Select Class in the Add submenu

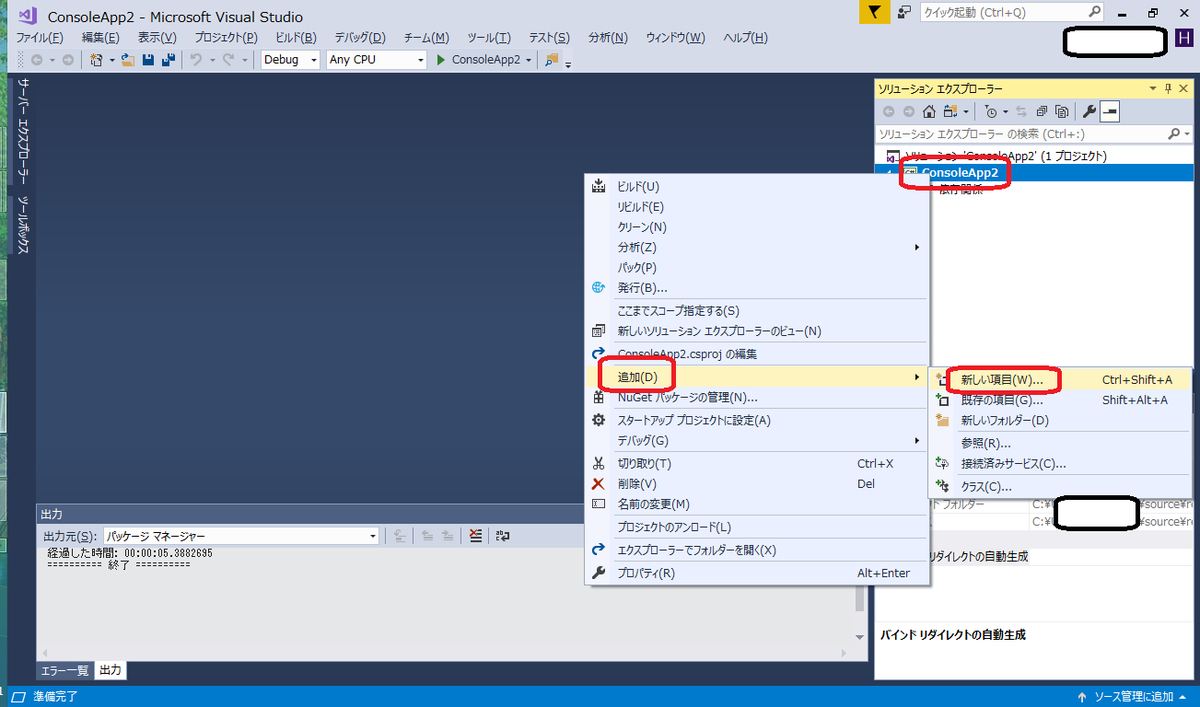pos(1060,487)
